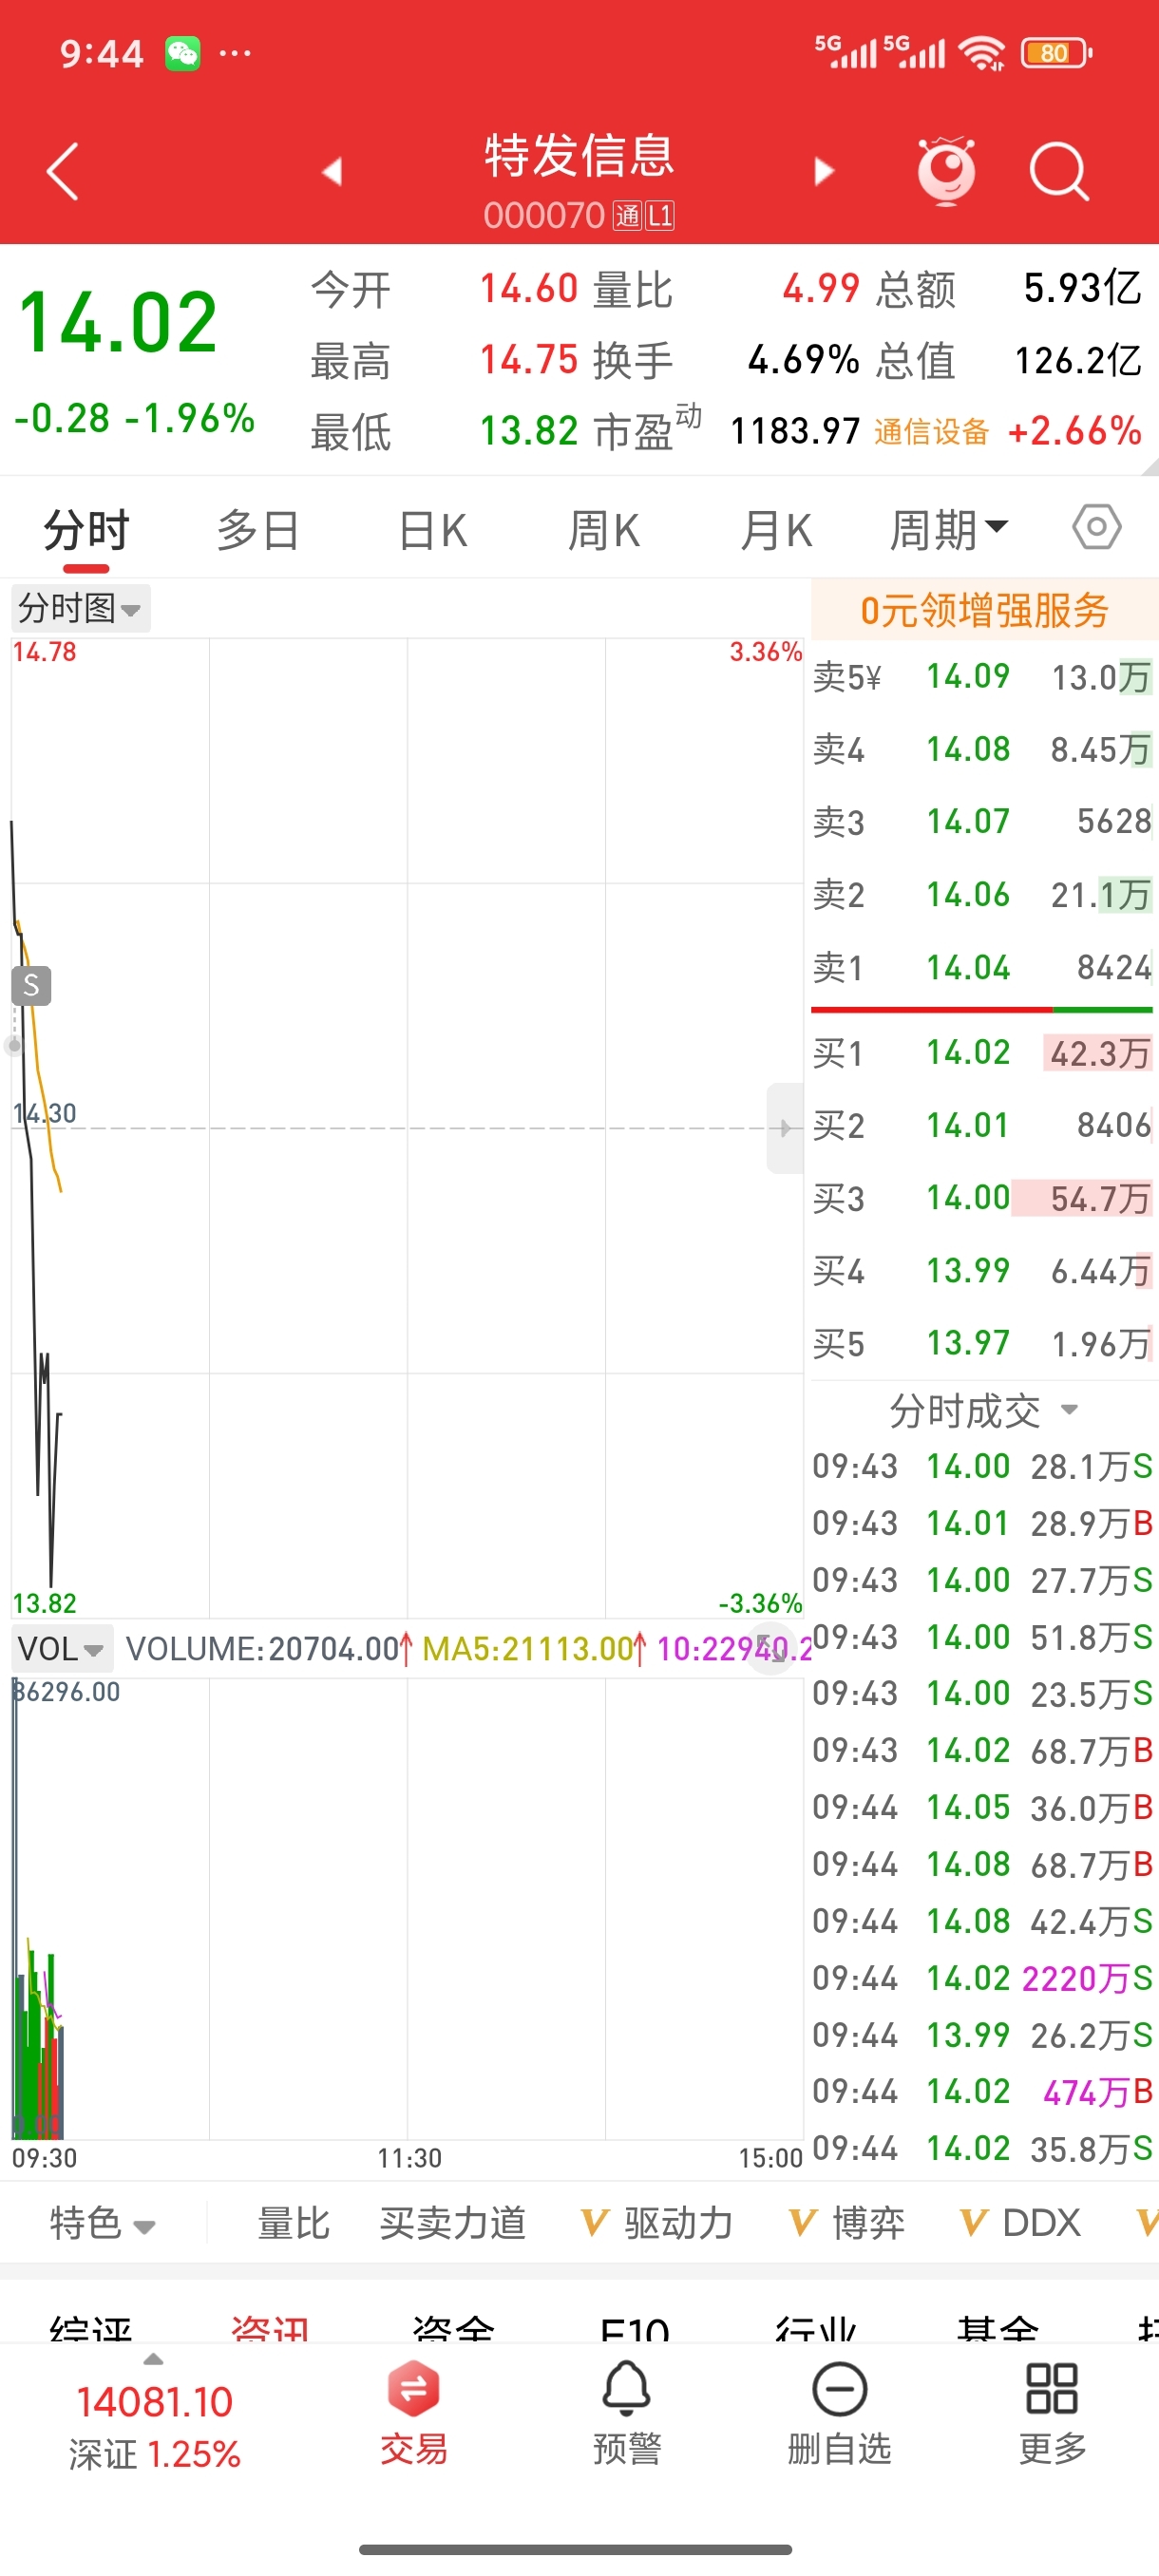Tap the 深证 14081.10 index ticker
The height and width of the screenshot is (2576, 1159).
[x=155, y=2426]
